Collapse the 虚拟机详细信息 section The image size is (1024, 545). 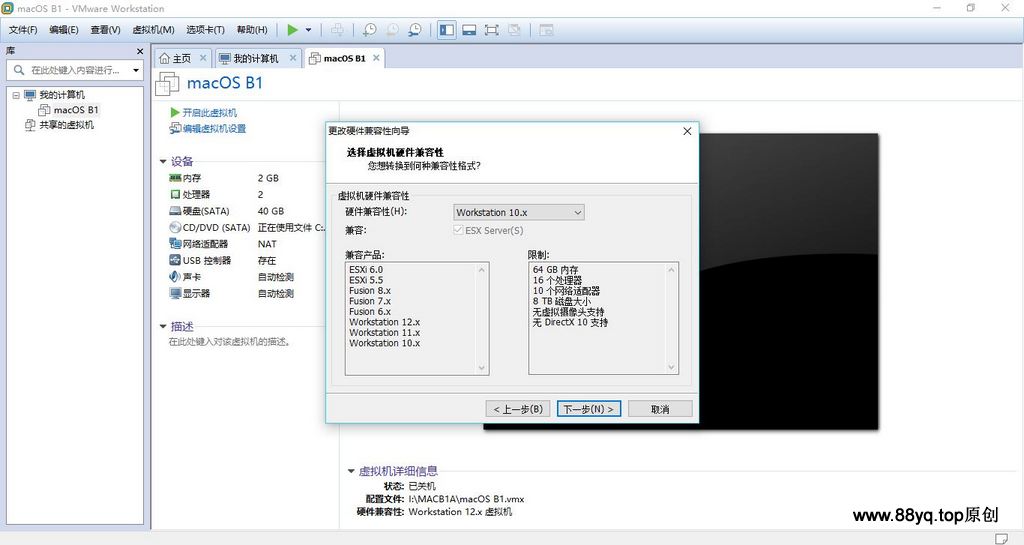point(351,471)
